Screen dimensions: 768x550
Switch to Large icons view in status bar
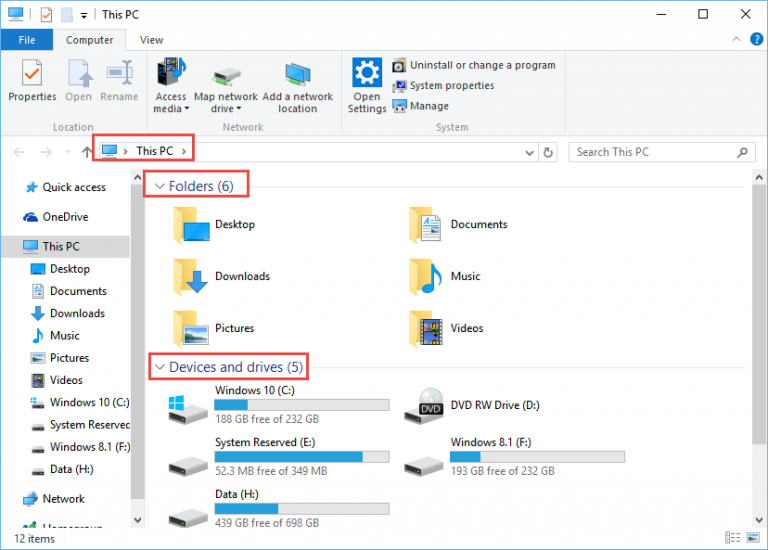coord(753,538)
